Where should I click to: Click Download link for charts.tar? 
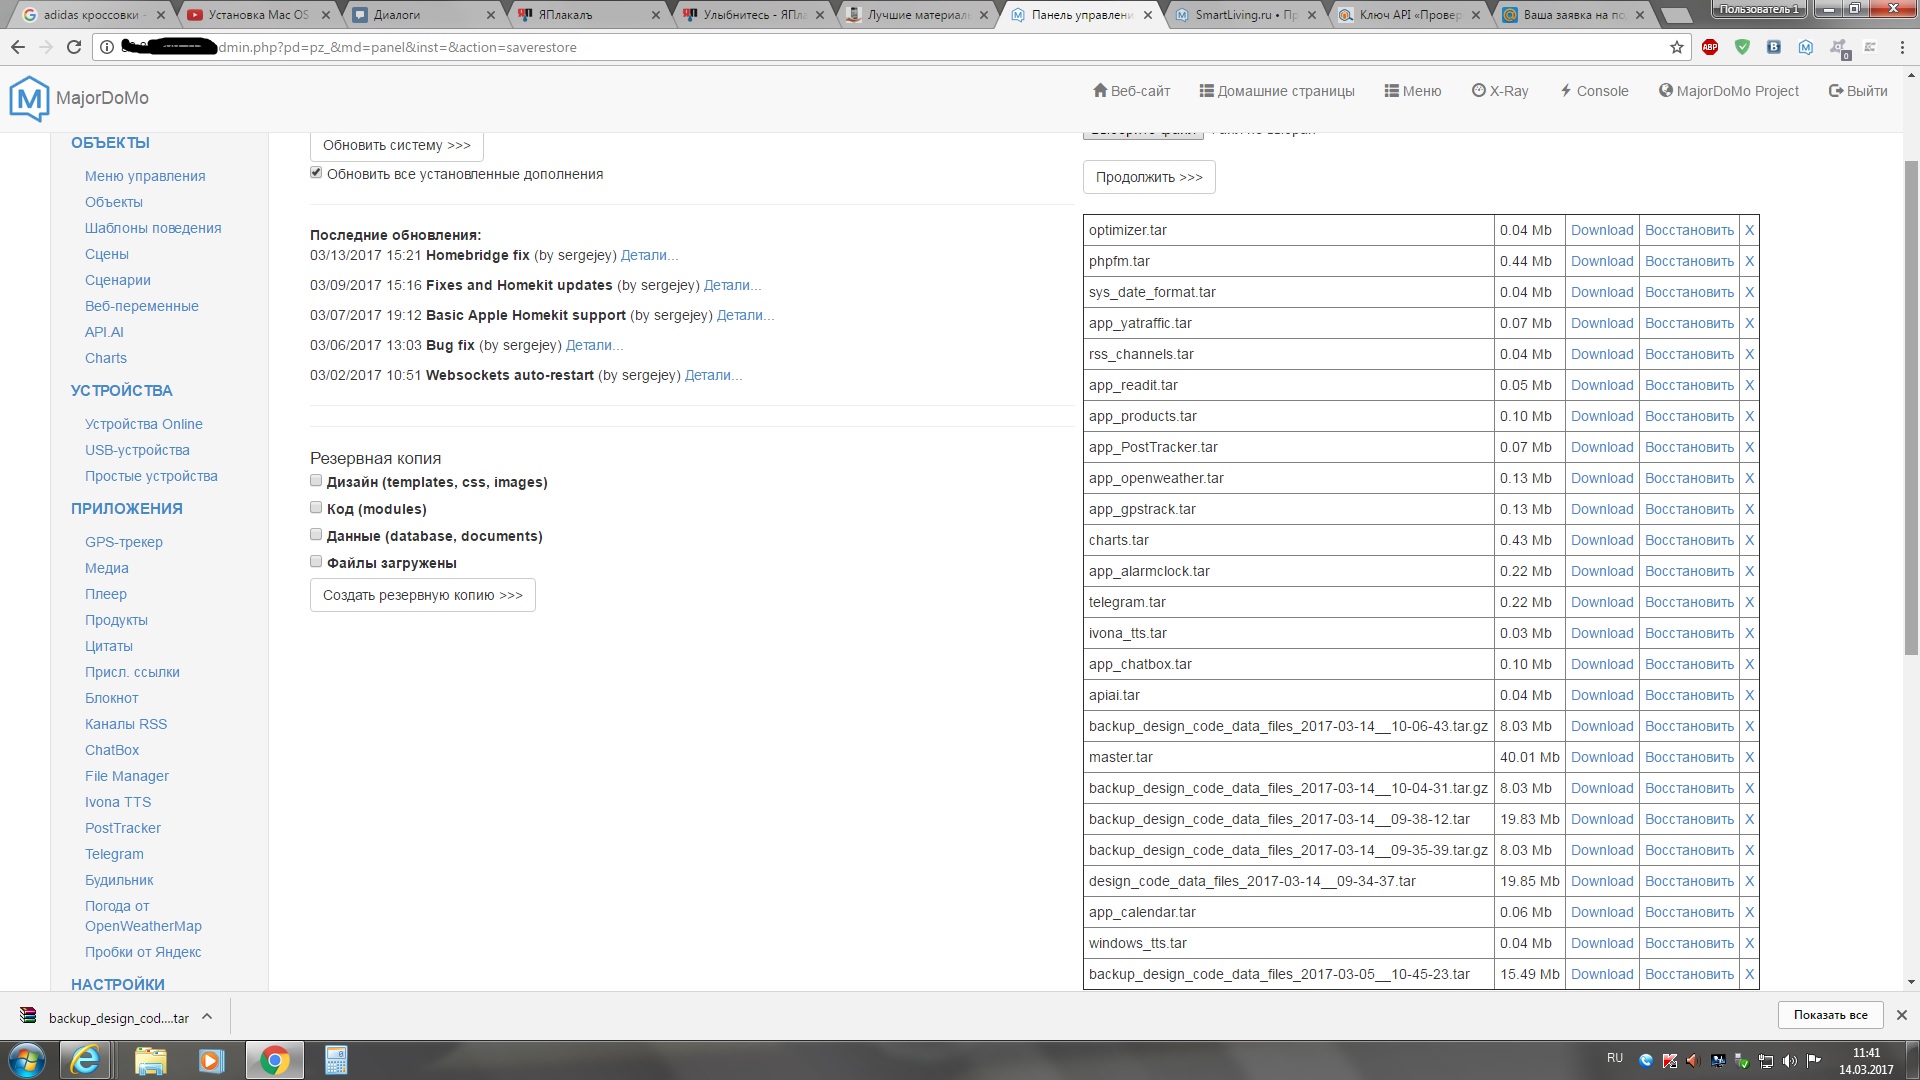tap(1601, 540)
